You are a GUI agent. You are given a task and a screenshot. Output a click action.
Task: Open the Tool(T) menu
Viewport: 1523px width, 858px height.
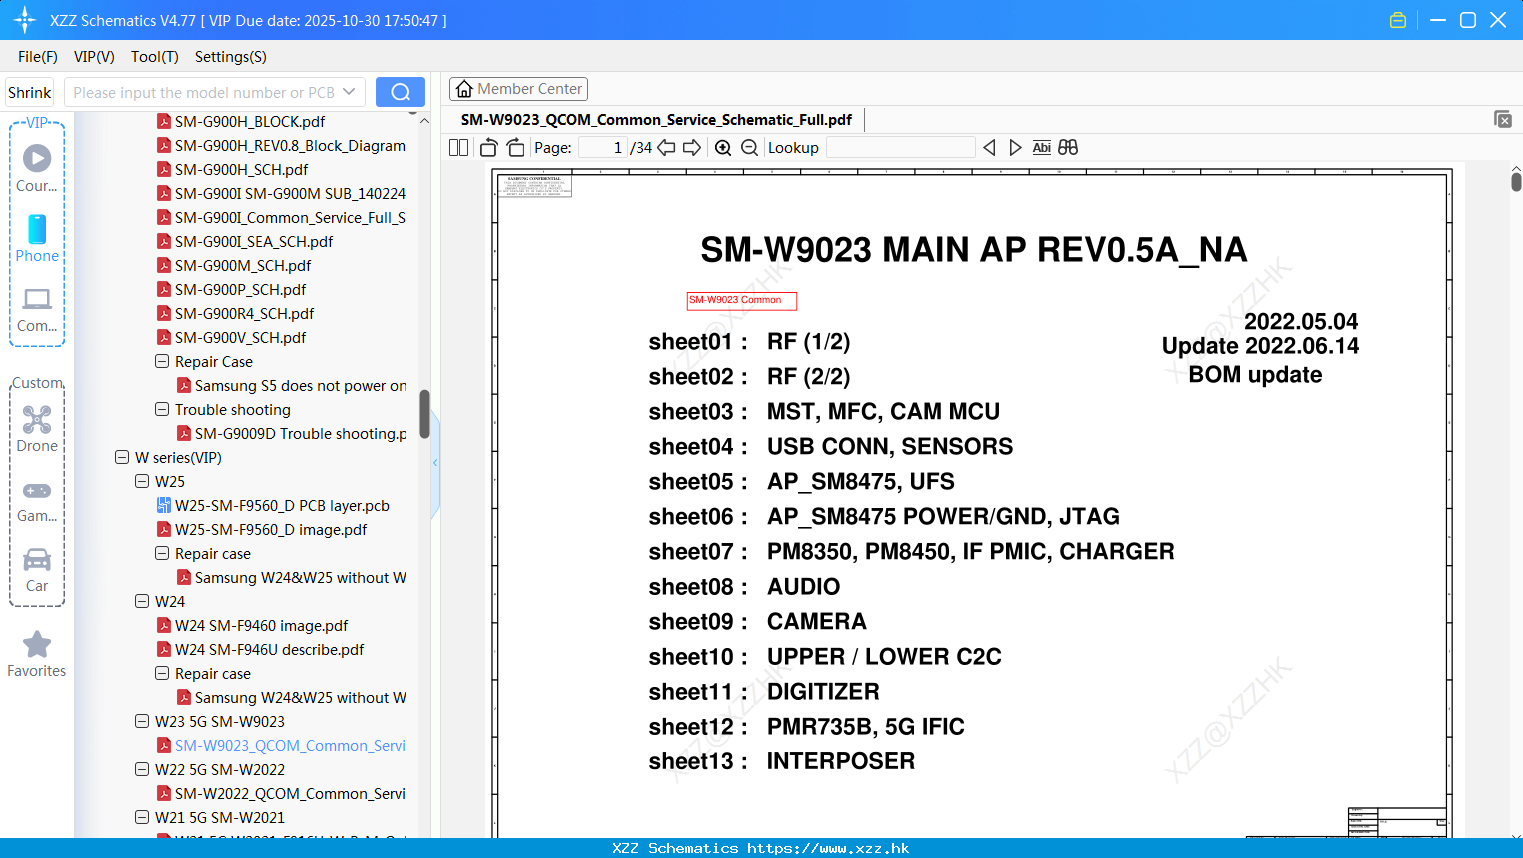coord(155,57)
